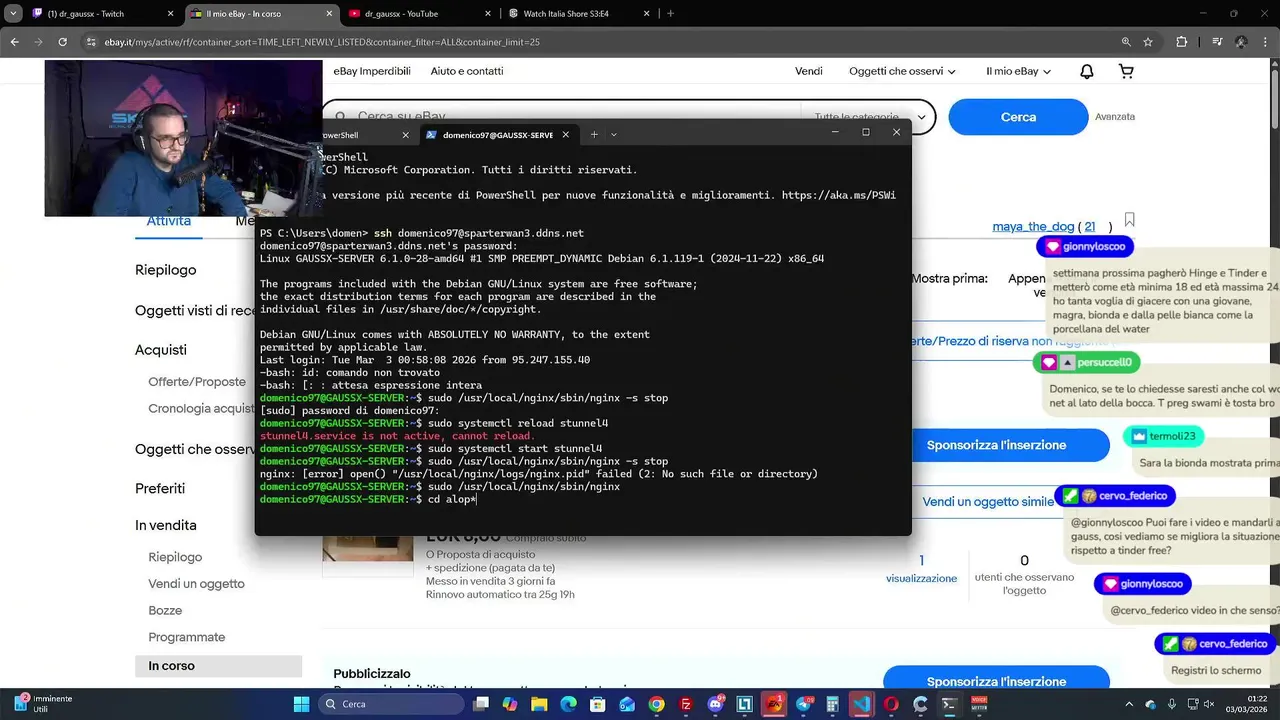Image resolution: width=1280 pixels, height=720 pixels.
Task: Open Microsoft Edge from the taskbar
Action: 569,704
